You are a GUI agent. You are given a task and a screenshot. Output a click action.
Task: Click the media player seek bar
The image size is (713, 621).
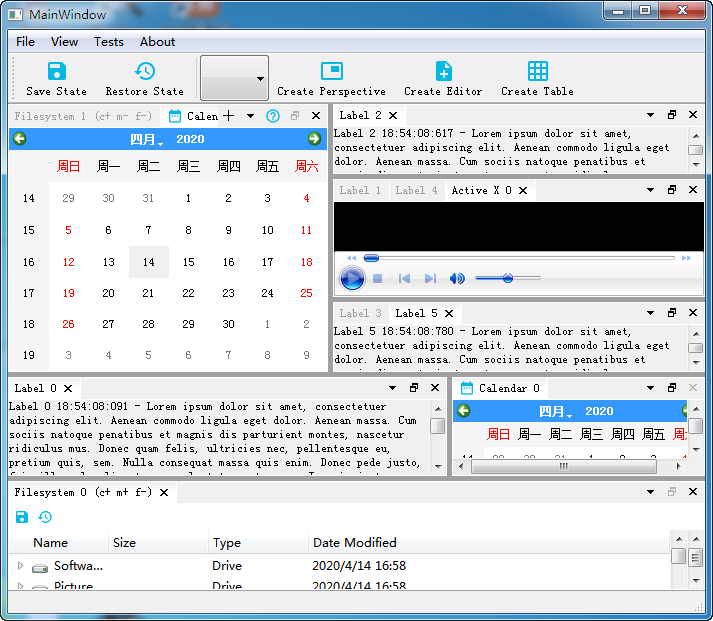(x=519, y=258)
